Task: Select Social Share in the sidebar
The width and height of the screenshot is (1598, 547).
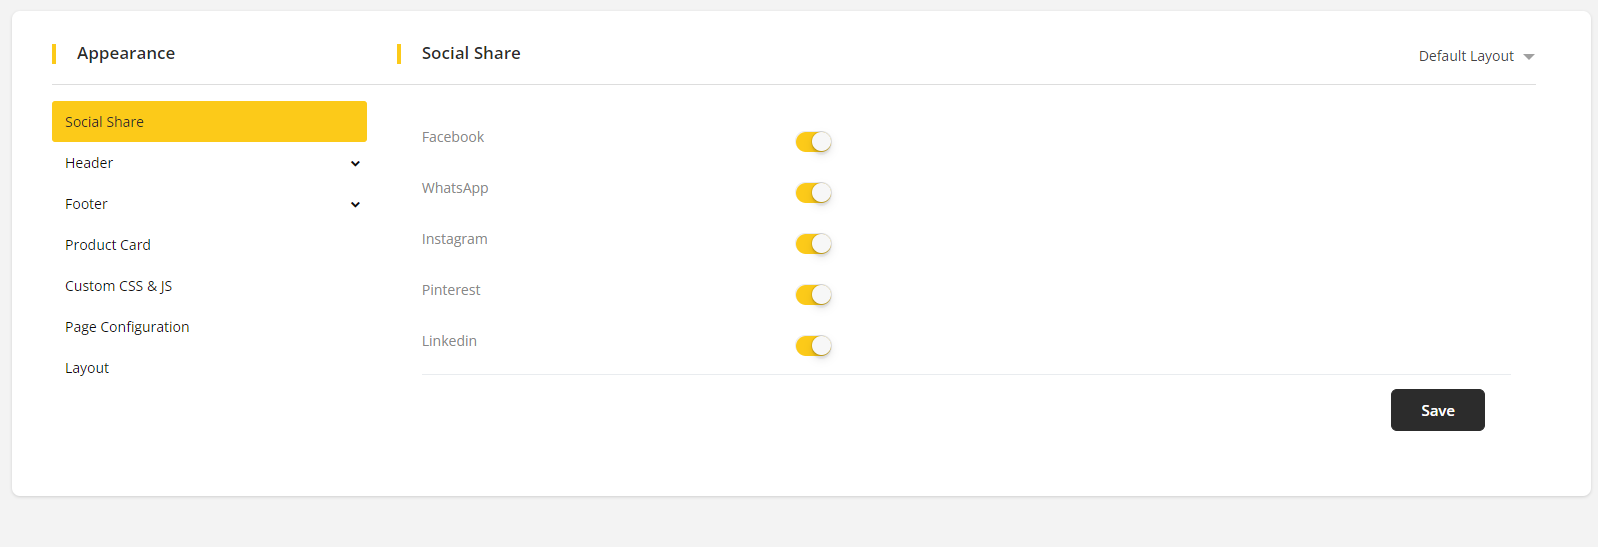Action: [209, 122]
